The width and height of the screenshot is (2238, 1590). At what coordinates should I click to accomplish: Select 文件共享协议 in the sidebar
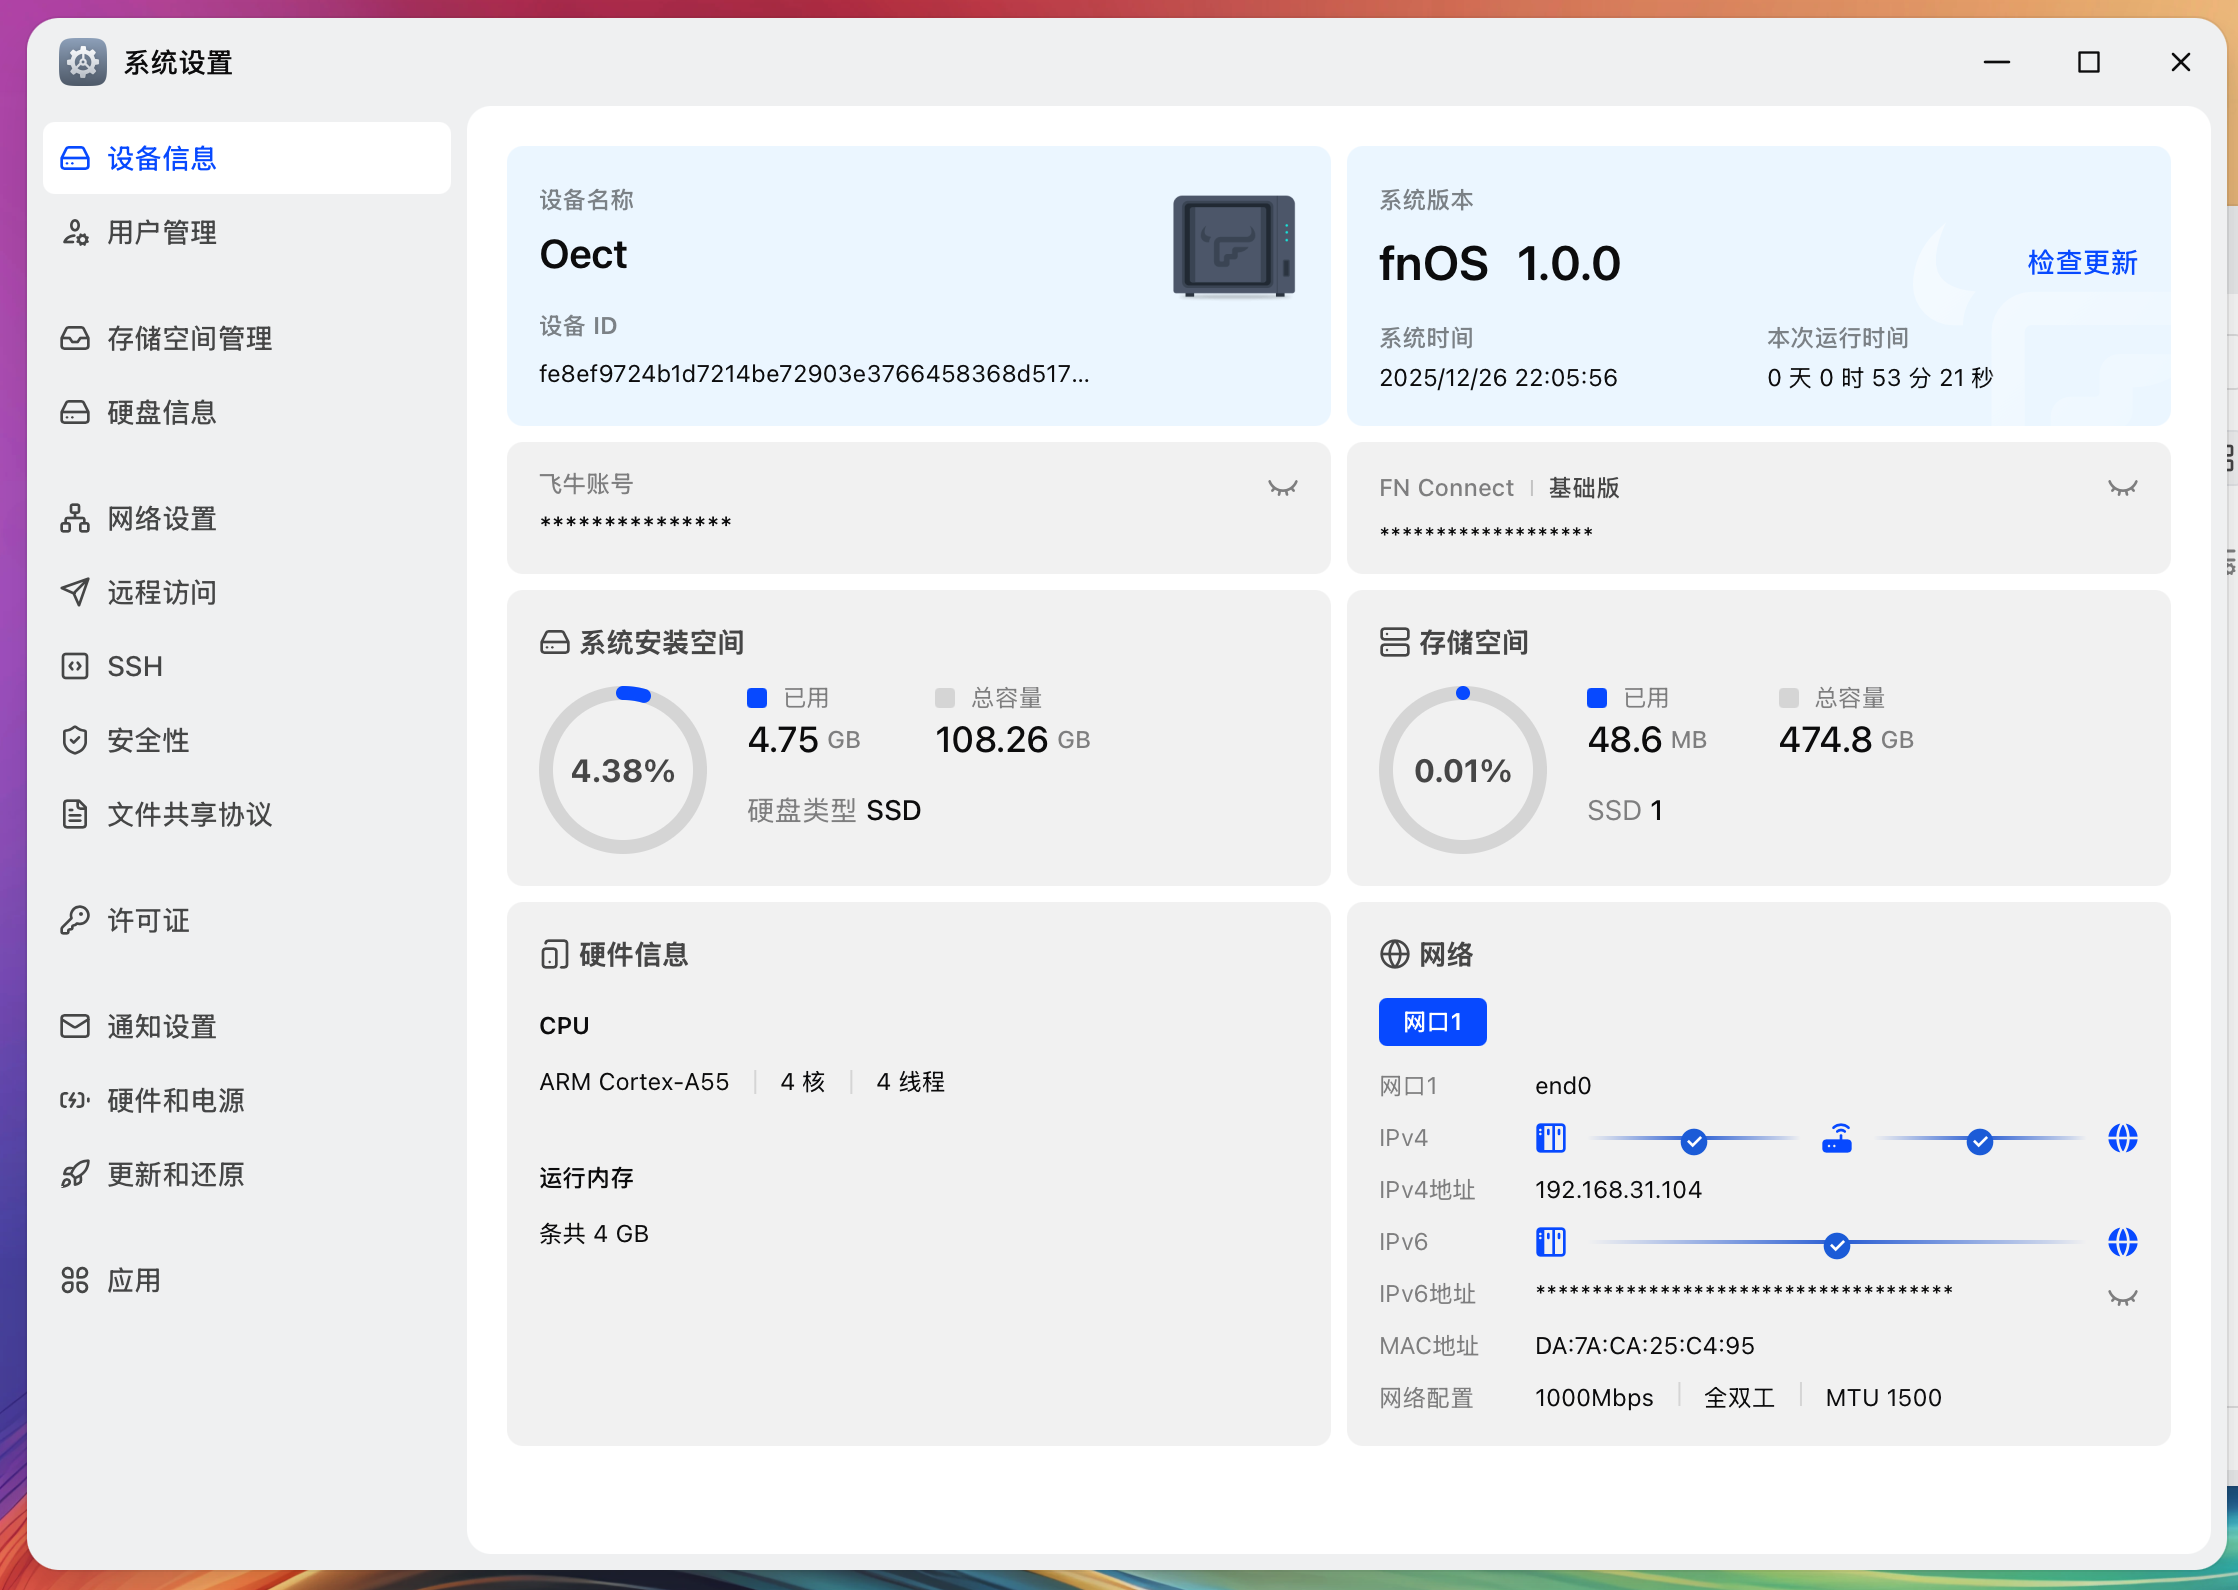pos(190,814)
